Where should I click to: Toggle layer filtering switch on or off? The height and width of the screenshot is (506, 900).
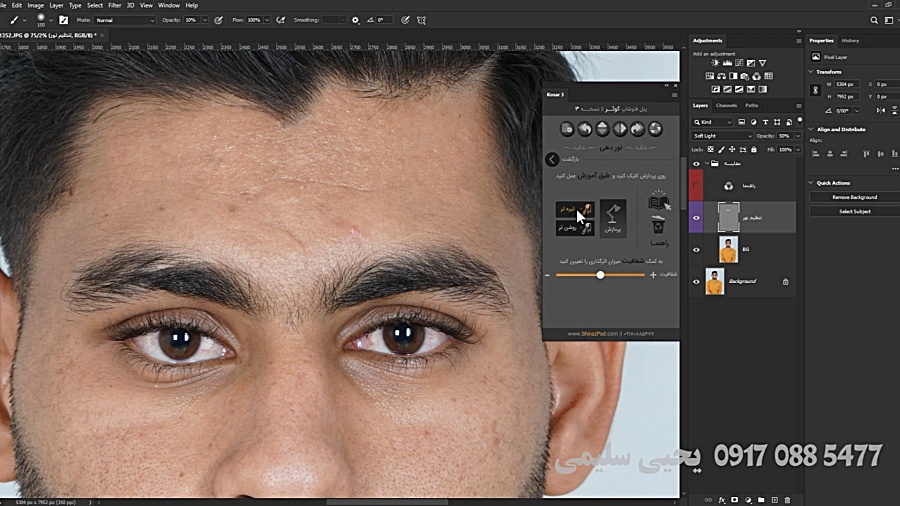800,121
